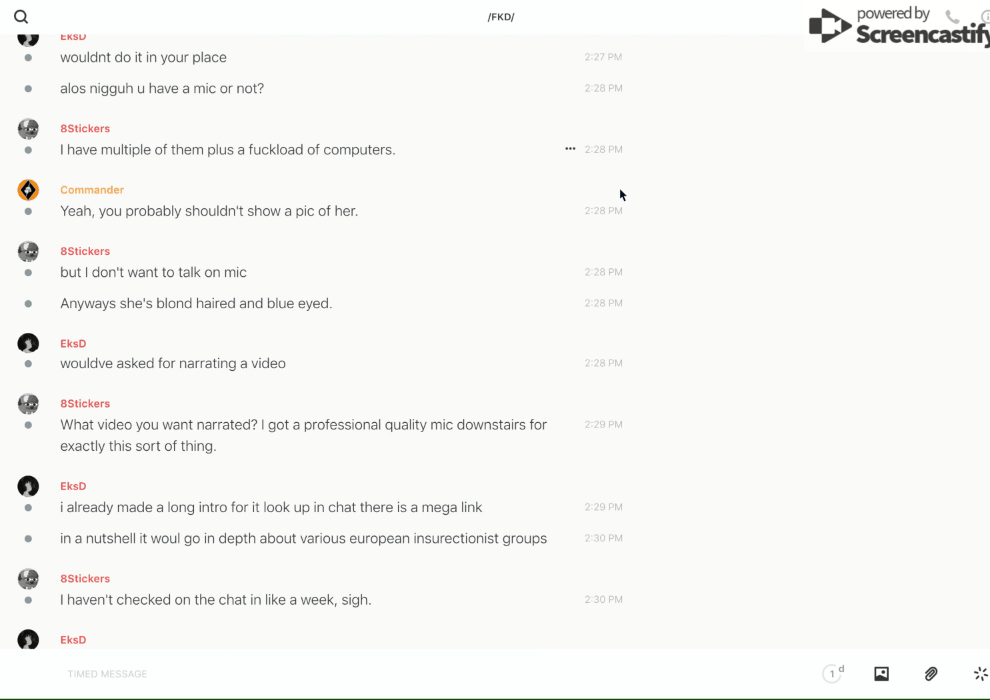Click 8Stickers avatar beside checked chat message
Image resolution: width=990 pixels, height=700 pixels.
pyautogui.click(x=28, y=579)
